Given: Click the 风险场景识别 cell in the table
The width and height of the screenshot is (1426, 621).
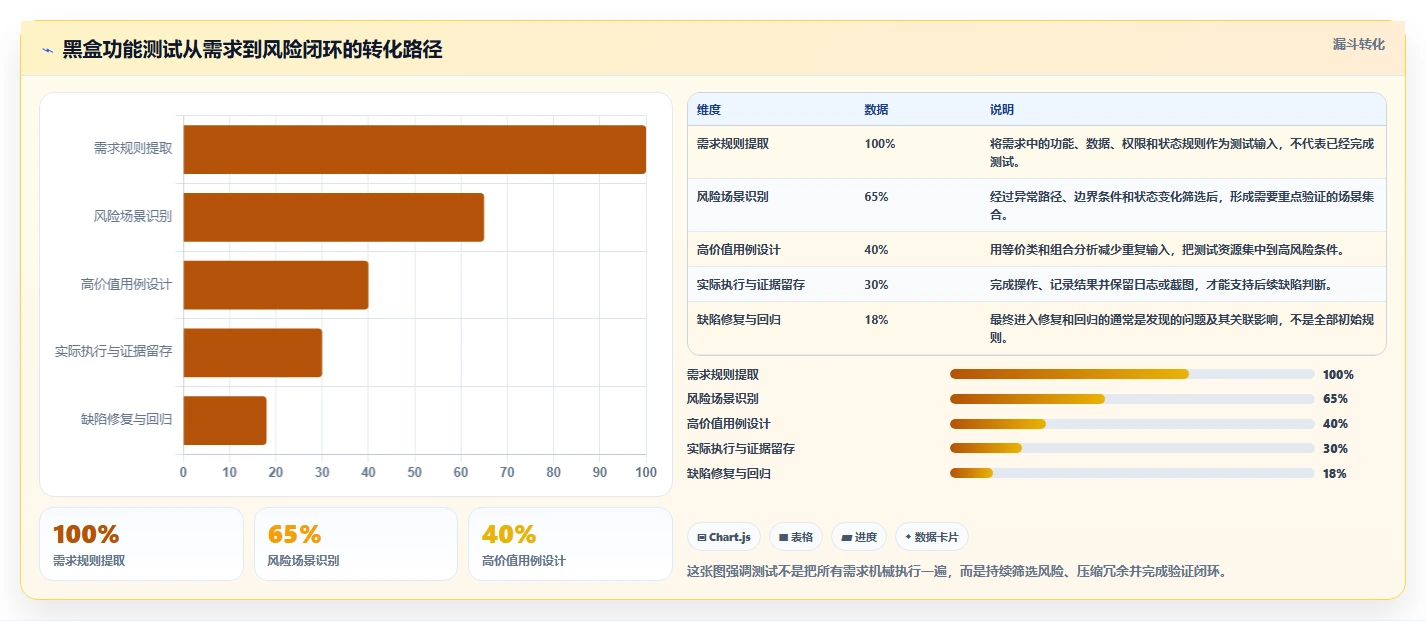Looking at the screenshot, I should (733, 196).
